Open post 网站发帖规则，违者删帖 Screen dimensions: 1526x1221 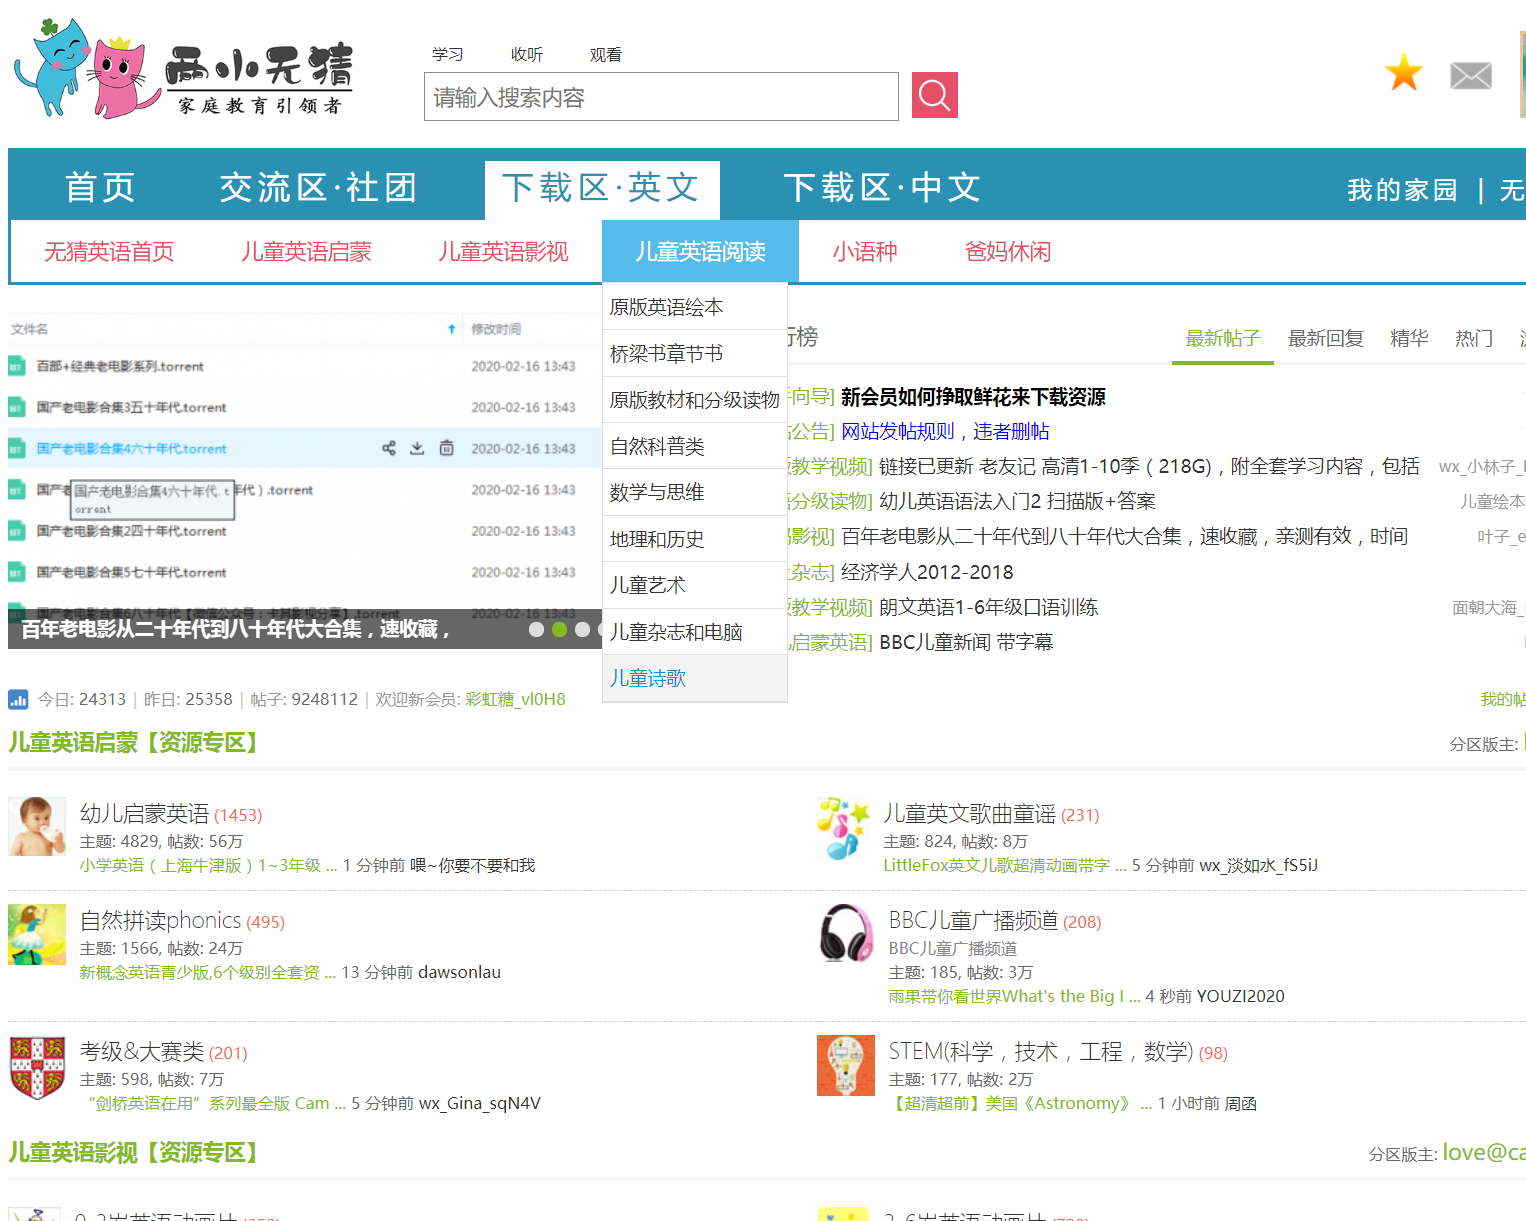tap(945, 431)
